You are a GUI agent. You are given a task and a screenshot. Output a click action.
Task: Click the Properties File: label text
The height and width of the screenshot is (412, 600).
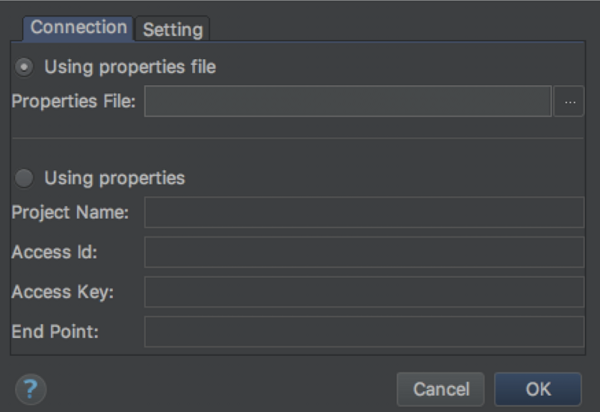73,102
